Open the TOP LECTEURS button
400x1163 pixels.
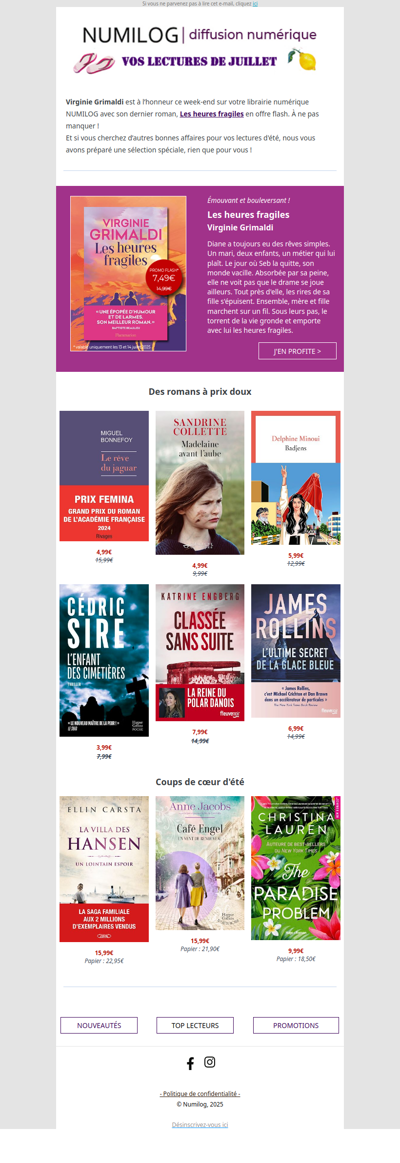click(x=195, y=1025)
